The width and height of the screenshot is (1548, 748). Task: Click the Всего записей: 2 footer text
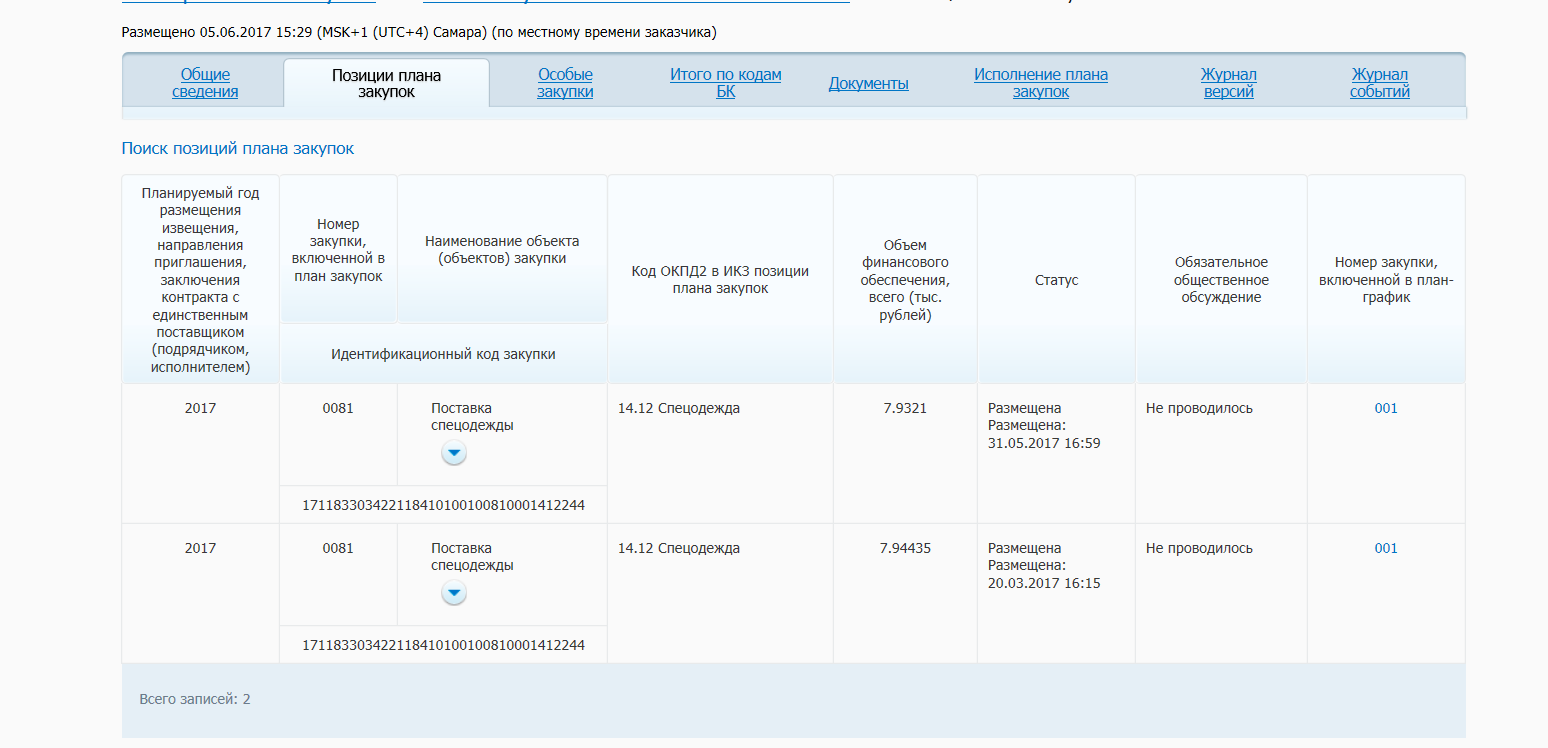coord(195,699)
